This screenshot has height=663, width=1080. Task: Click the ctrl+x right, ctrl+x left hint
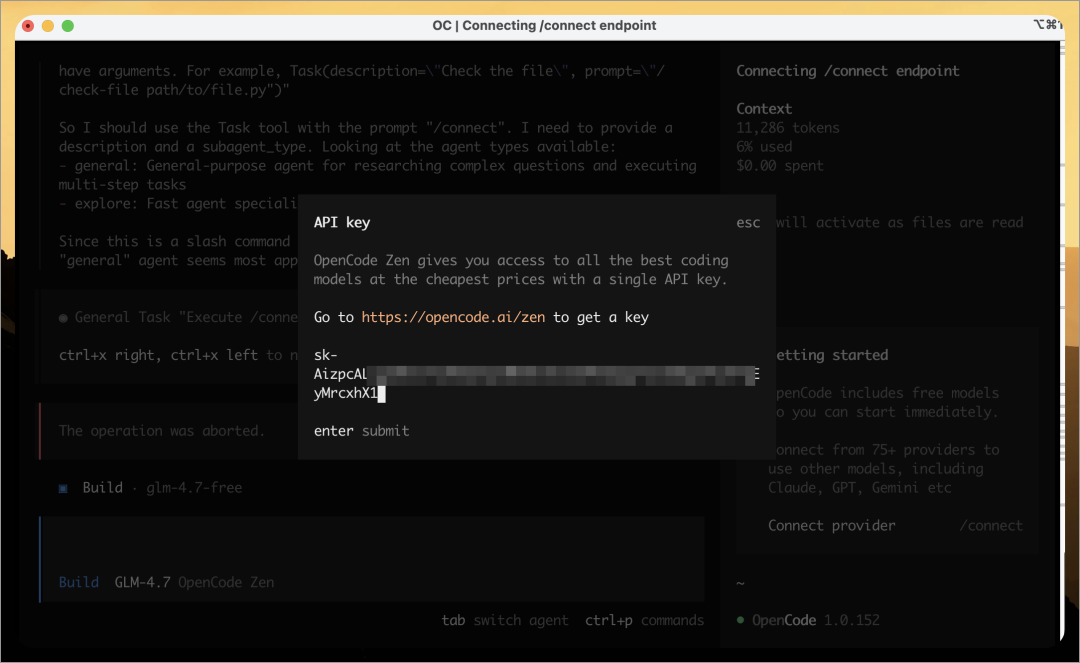pos(158,355)
